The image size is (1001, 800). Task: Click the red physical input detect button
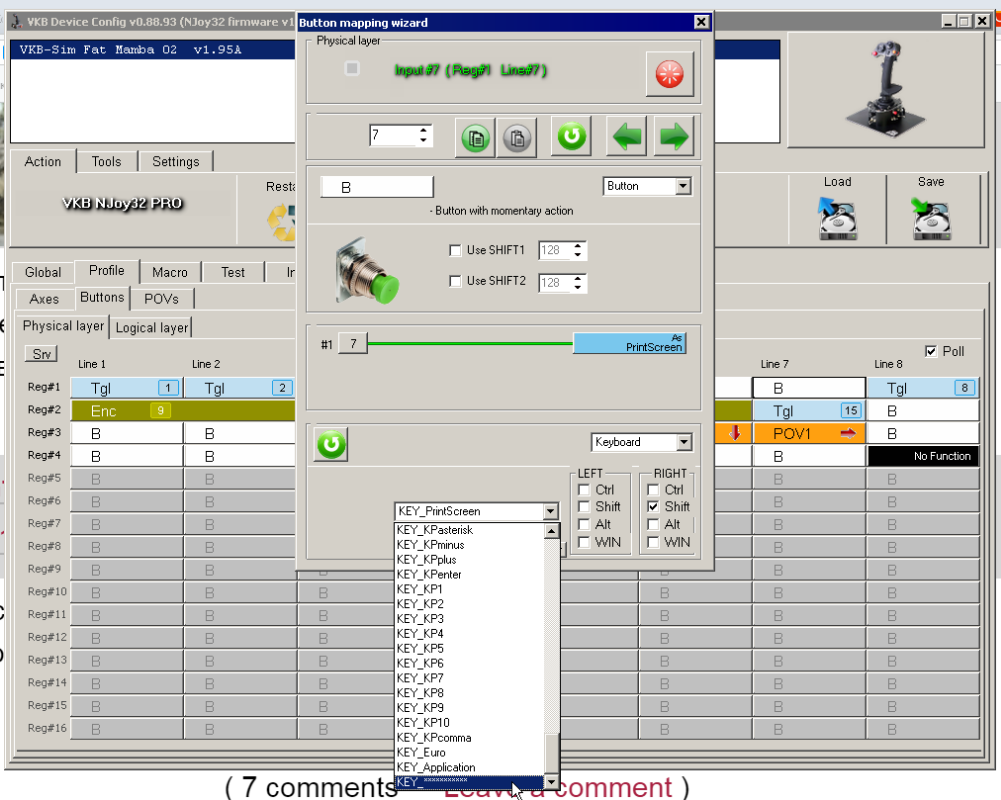coord(669,75)
